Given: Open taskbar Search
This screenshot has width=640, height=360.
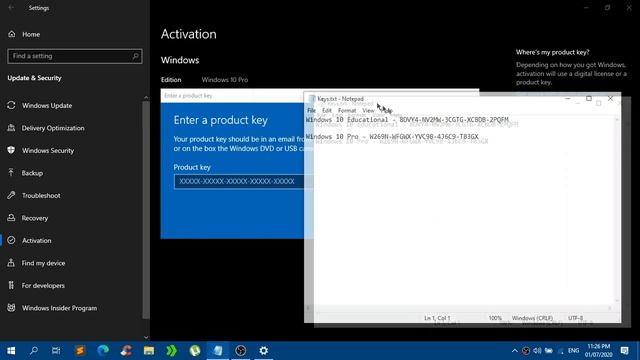Looking at the screenshot, I should pyautogui.click(x=33, y=351).
